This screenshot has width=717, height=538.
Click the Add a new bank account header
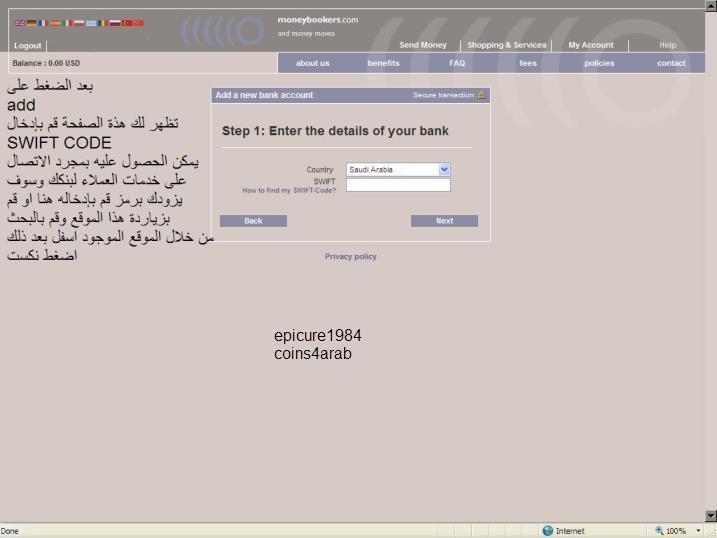264,95
